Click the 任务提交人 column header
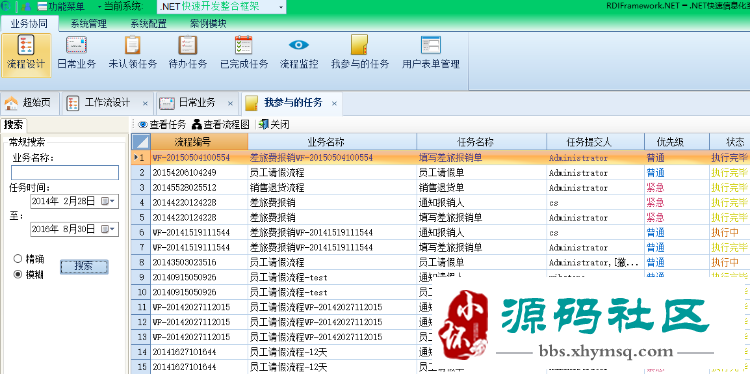The width and height of the screenshot is (750, 374). 595,142
